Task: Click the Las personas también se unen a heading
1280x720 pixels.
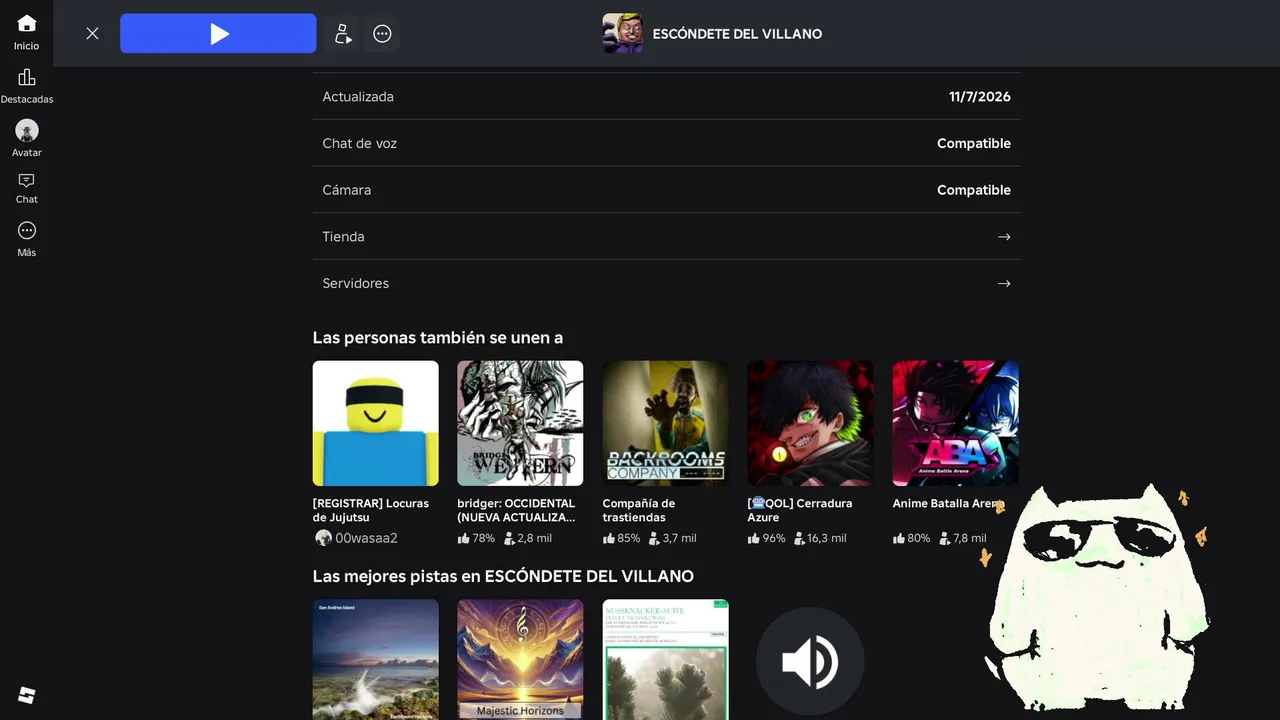Action: tap(438, 338)
